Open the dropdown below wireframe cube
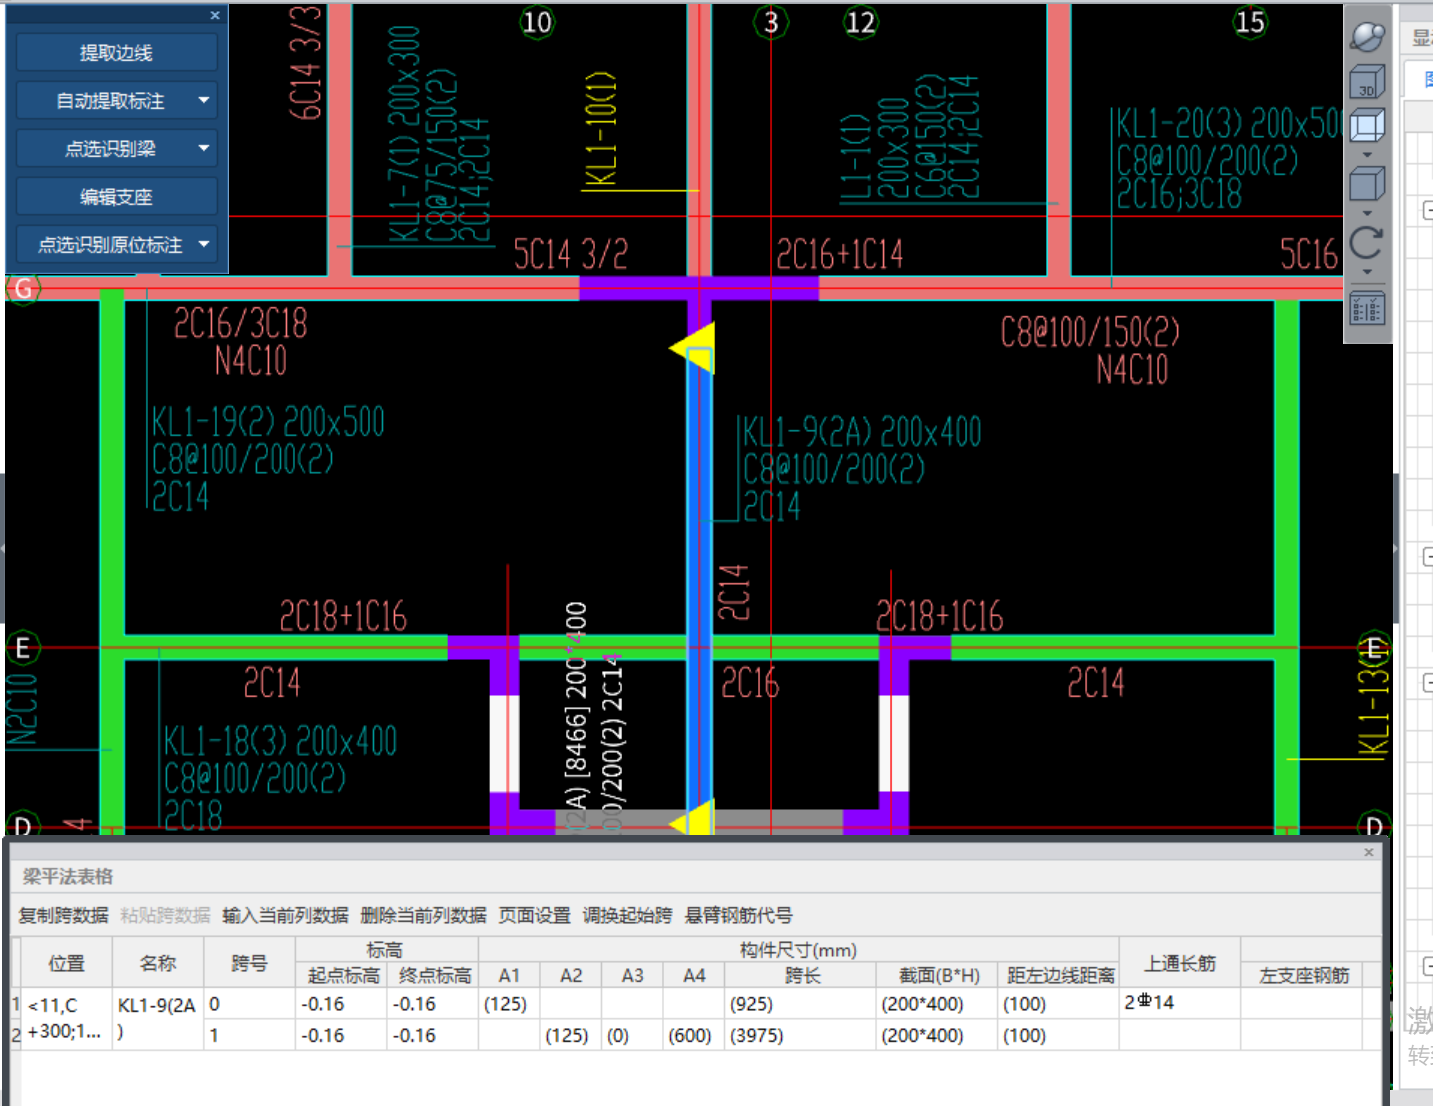This screenshot has height=1106, width=1433. tap(1367, 155)
